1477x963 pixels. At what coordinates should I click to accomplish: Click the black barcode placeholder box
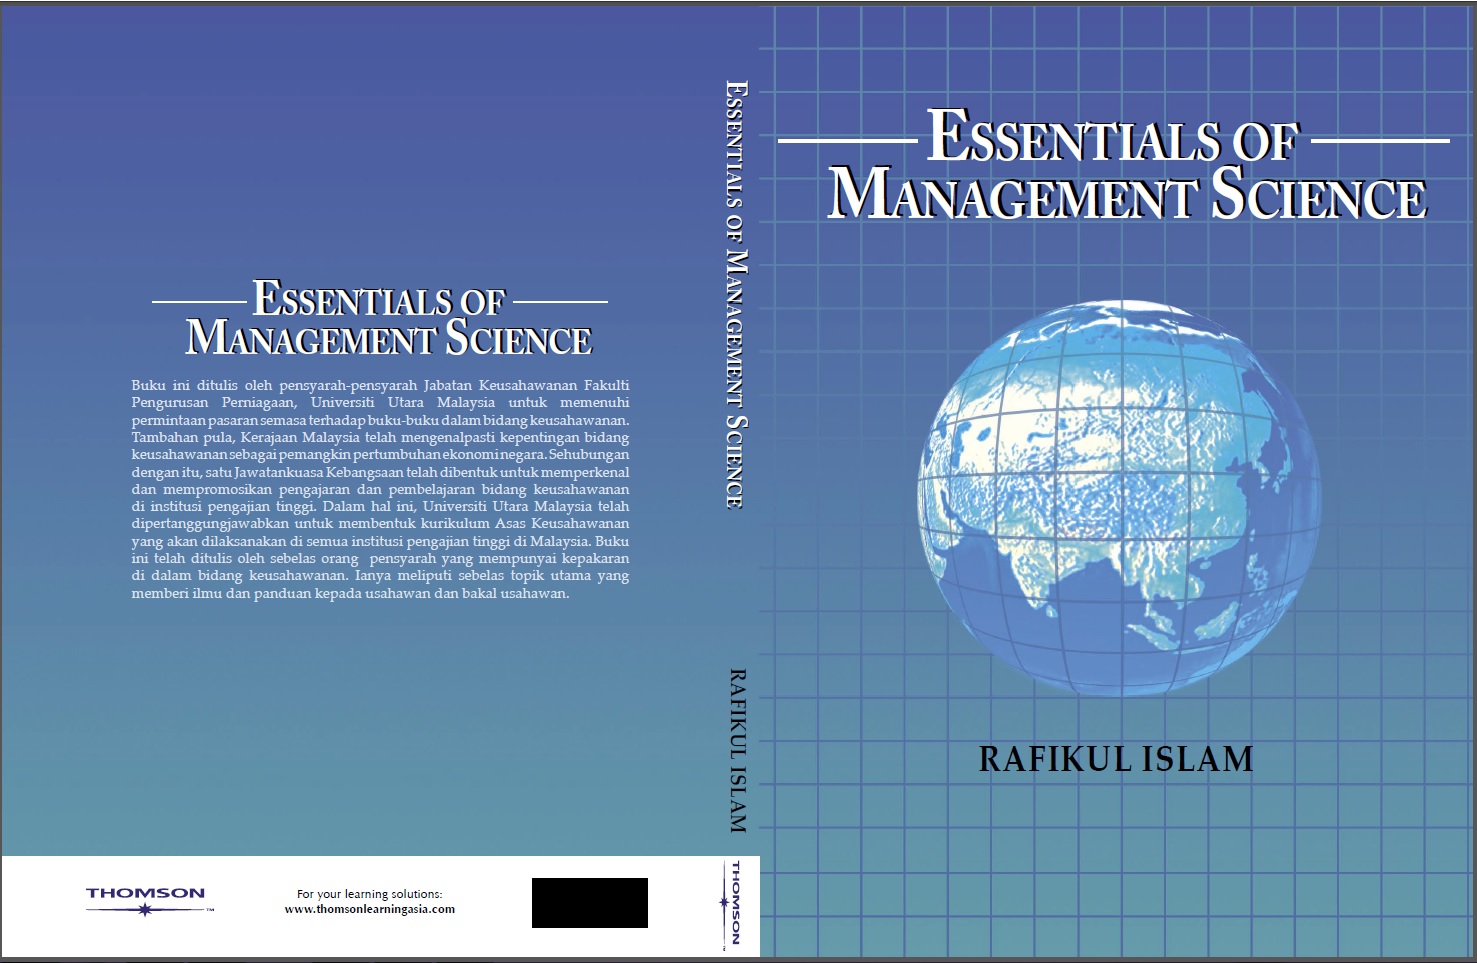tap(589, 903)
